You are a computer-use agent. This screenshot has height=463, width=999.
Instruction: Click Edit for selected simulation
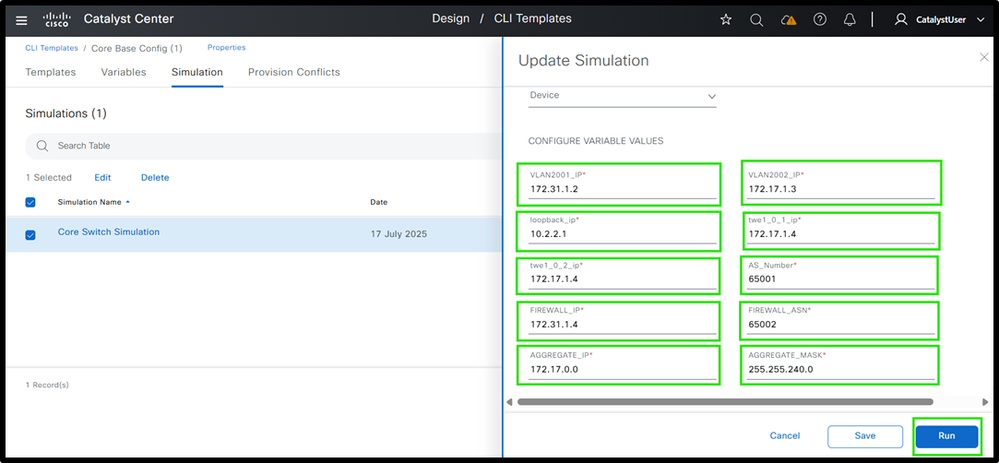click(103, 178)
